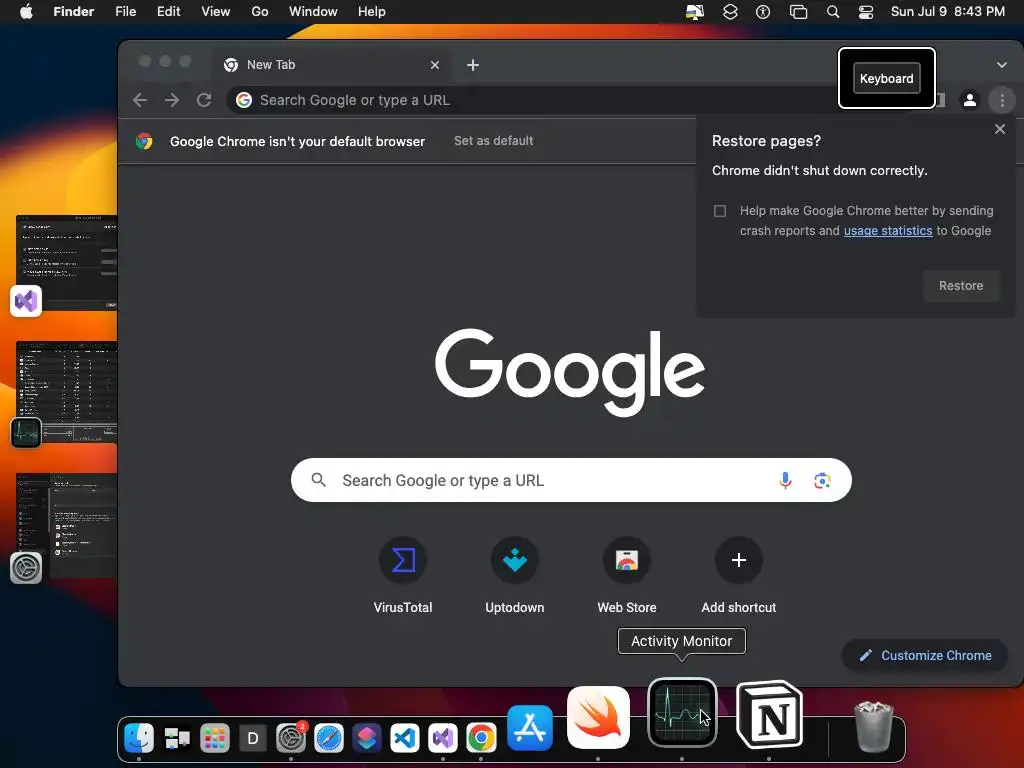This screenshot has height=768, width=1024.
Task: Start voice search with microphone icon
Action: [x=785, y=481]
